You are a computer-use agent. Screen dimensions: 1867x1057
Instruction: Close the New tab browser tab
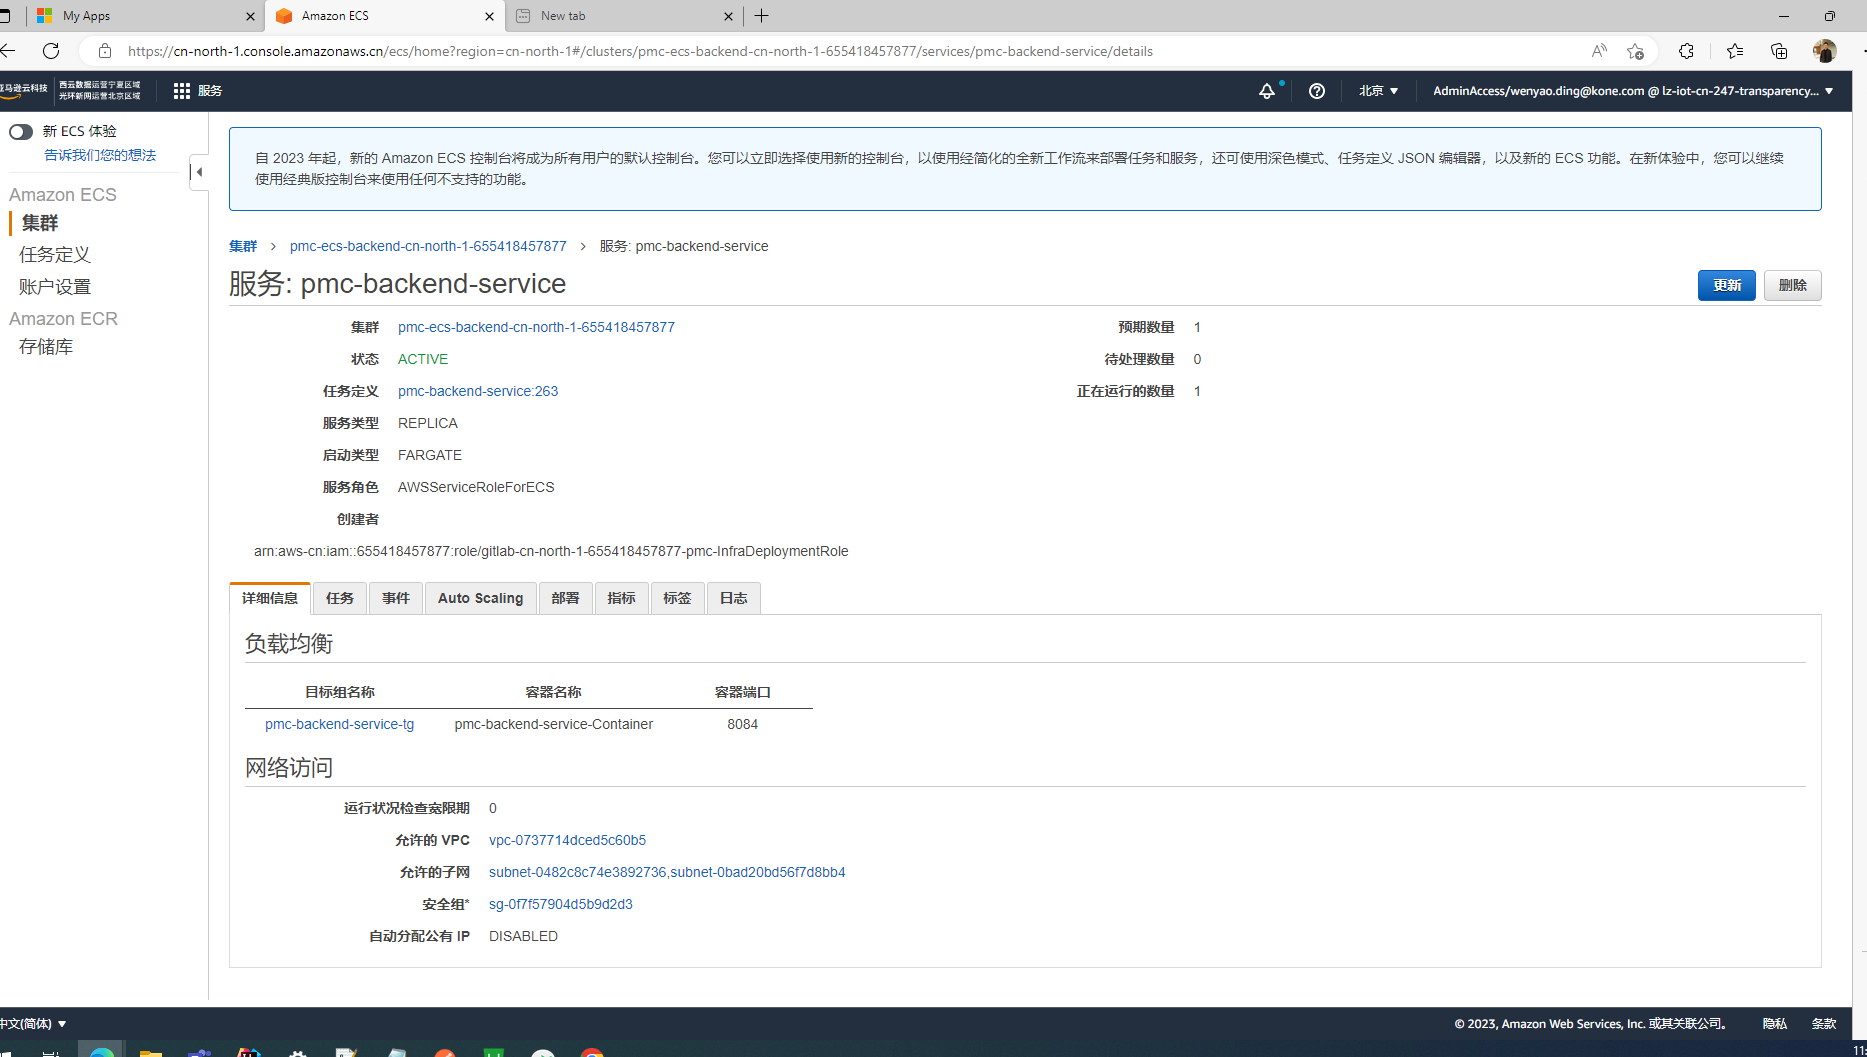pyautogui.click(x=728, y=16)
